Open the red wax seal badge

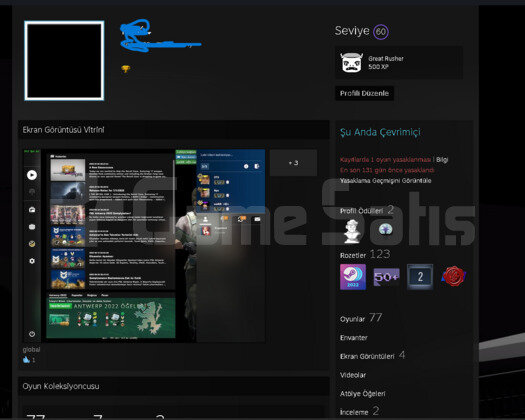point(454,276)
